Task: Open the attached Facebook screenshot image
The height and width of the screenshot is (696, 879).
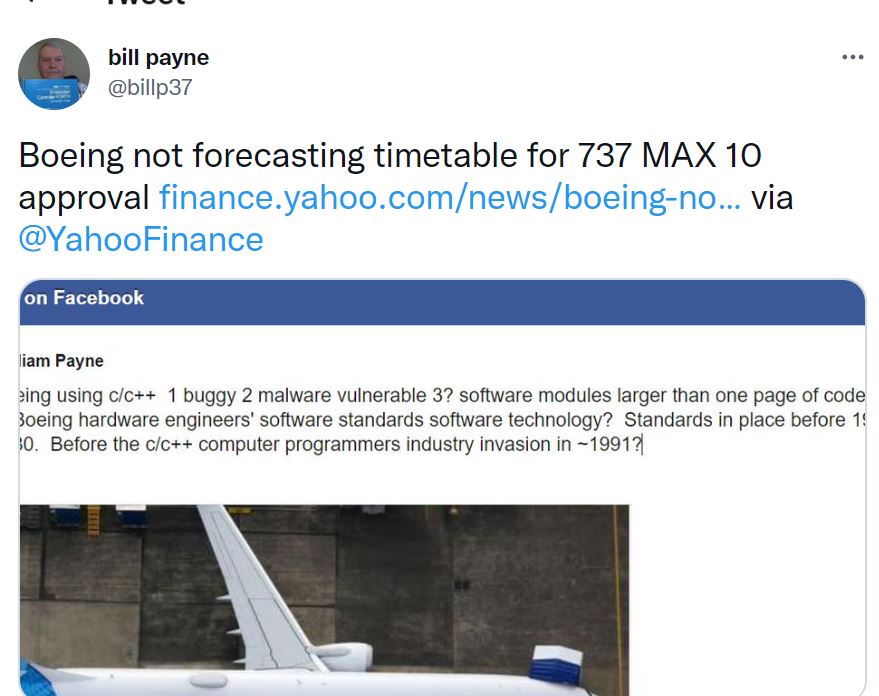Action: pos(442,488)
